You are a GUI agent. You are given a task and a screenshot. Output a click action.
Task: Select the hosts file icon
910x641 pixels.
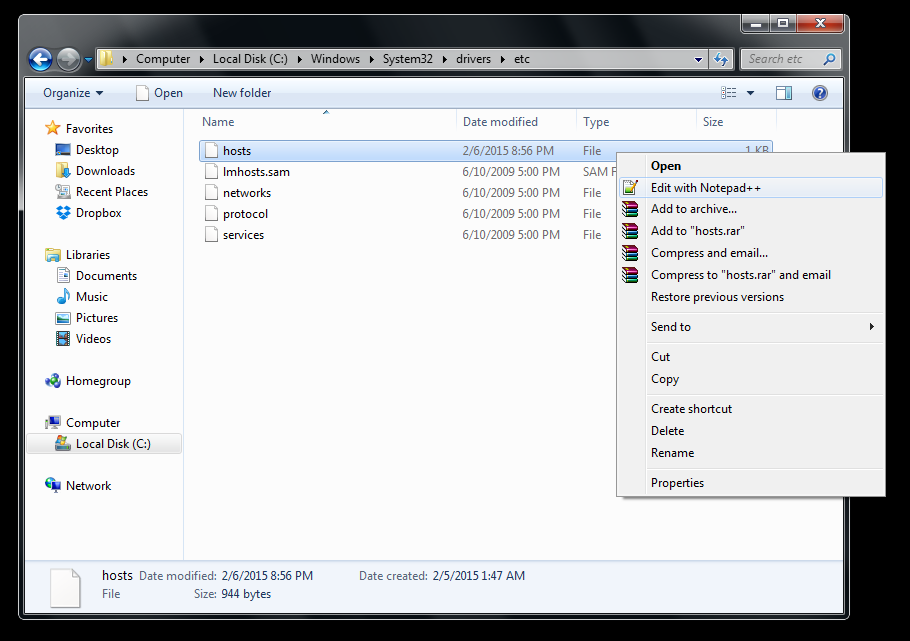pos(211,151)
